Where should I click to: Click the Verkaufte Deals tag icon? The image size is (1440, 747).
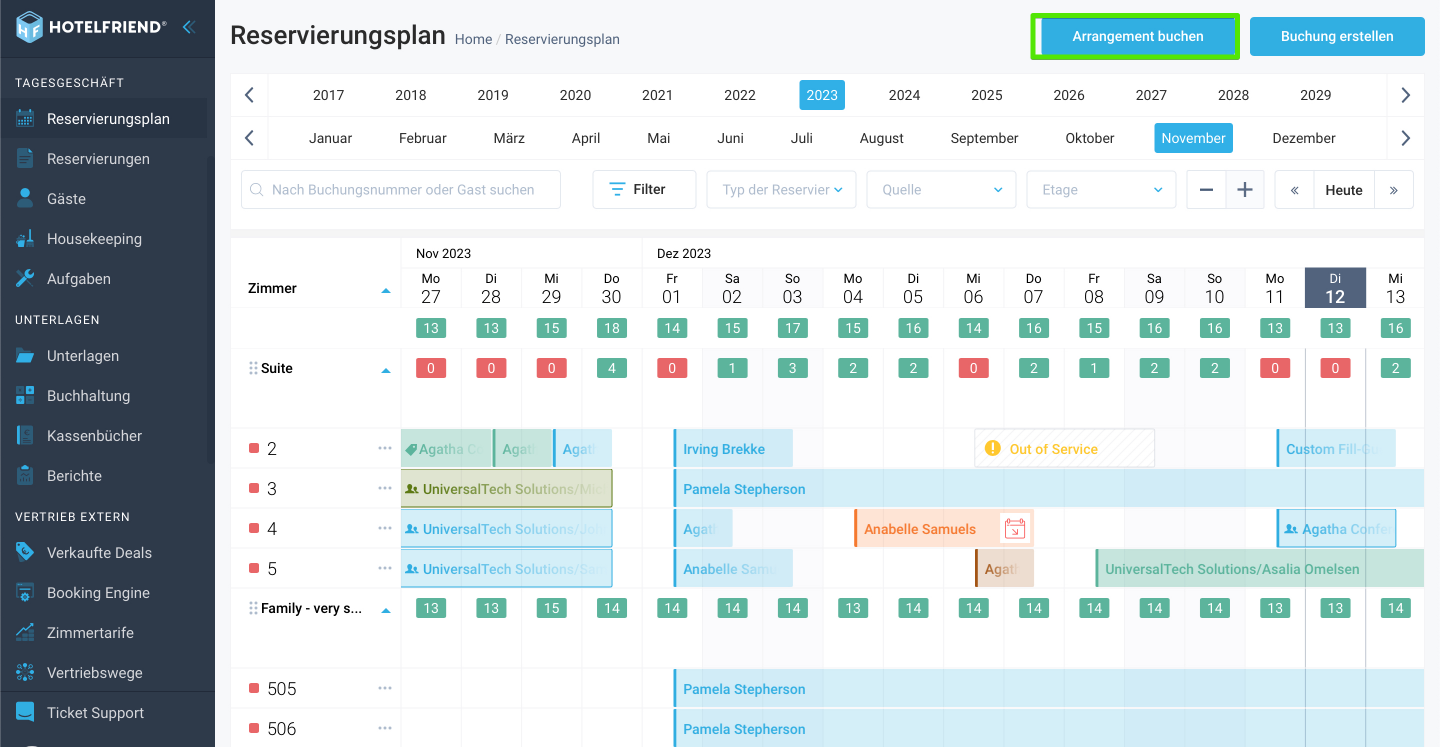coord(25,553)
